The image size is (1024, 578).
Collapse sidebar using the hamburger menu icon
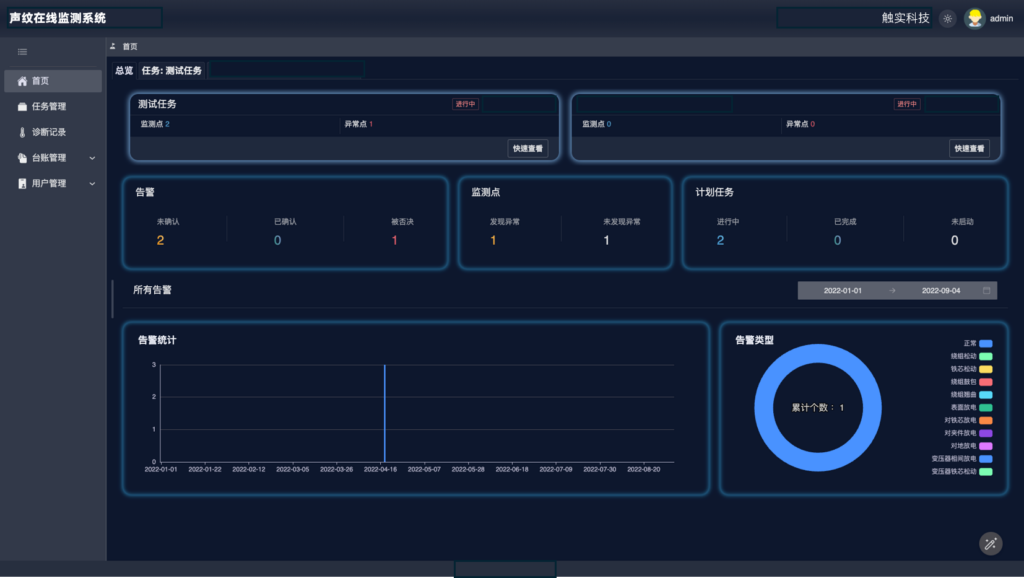click(x=22, y=51)
